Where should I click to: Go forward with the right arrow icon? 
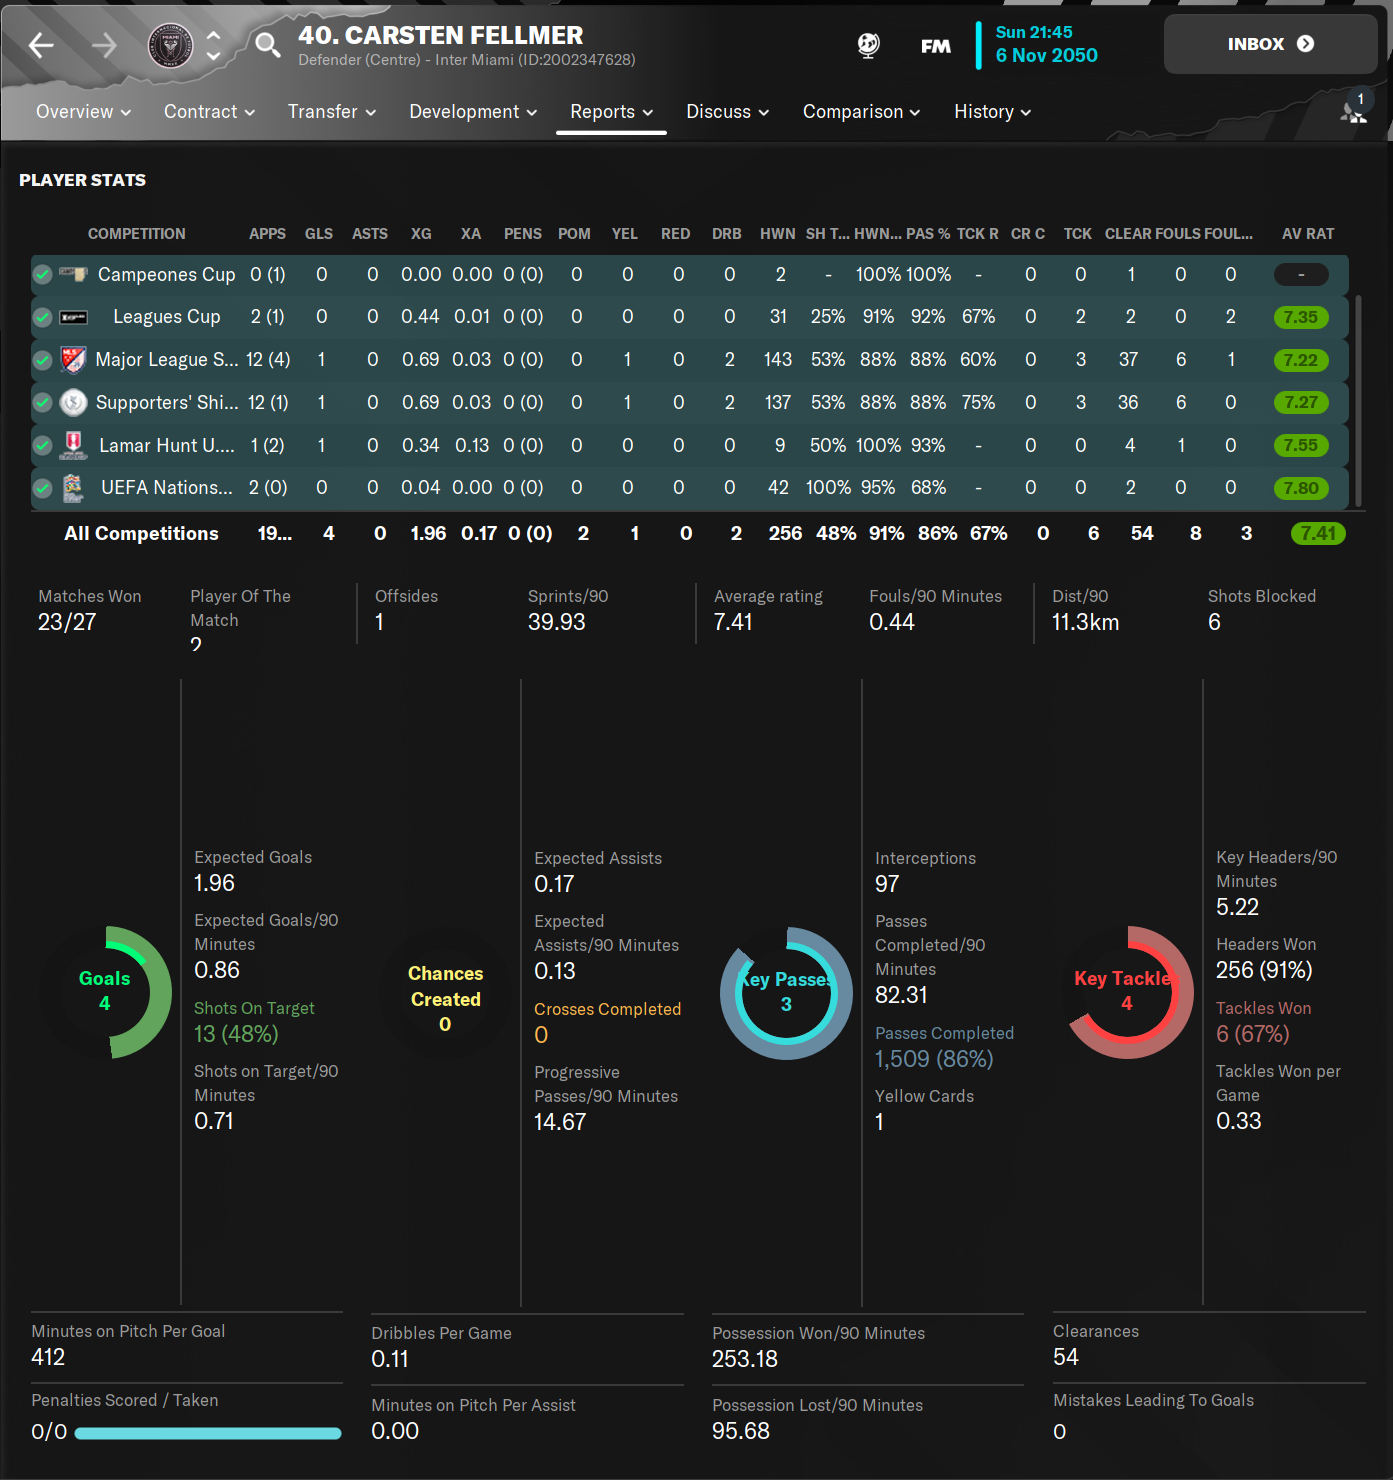[x=104, y=45]
